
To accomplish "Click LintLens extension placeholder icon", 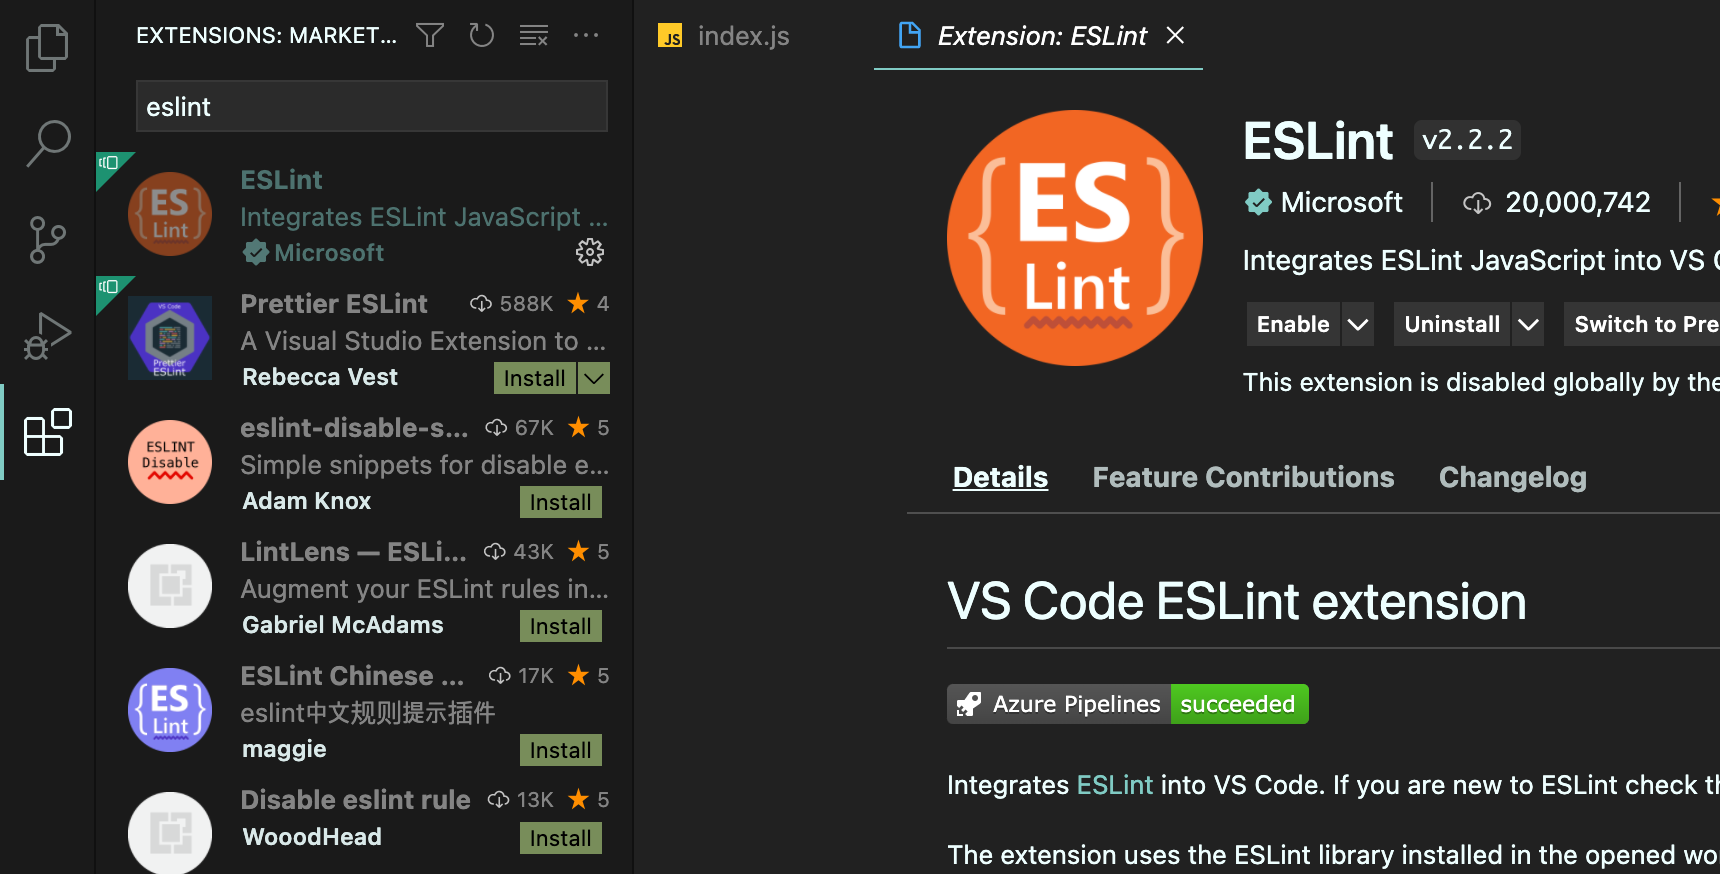I will pyautogui.click(x=170, y=586).
